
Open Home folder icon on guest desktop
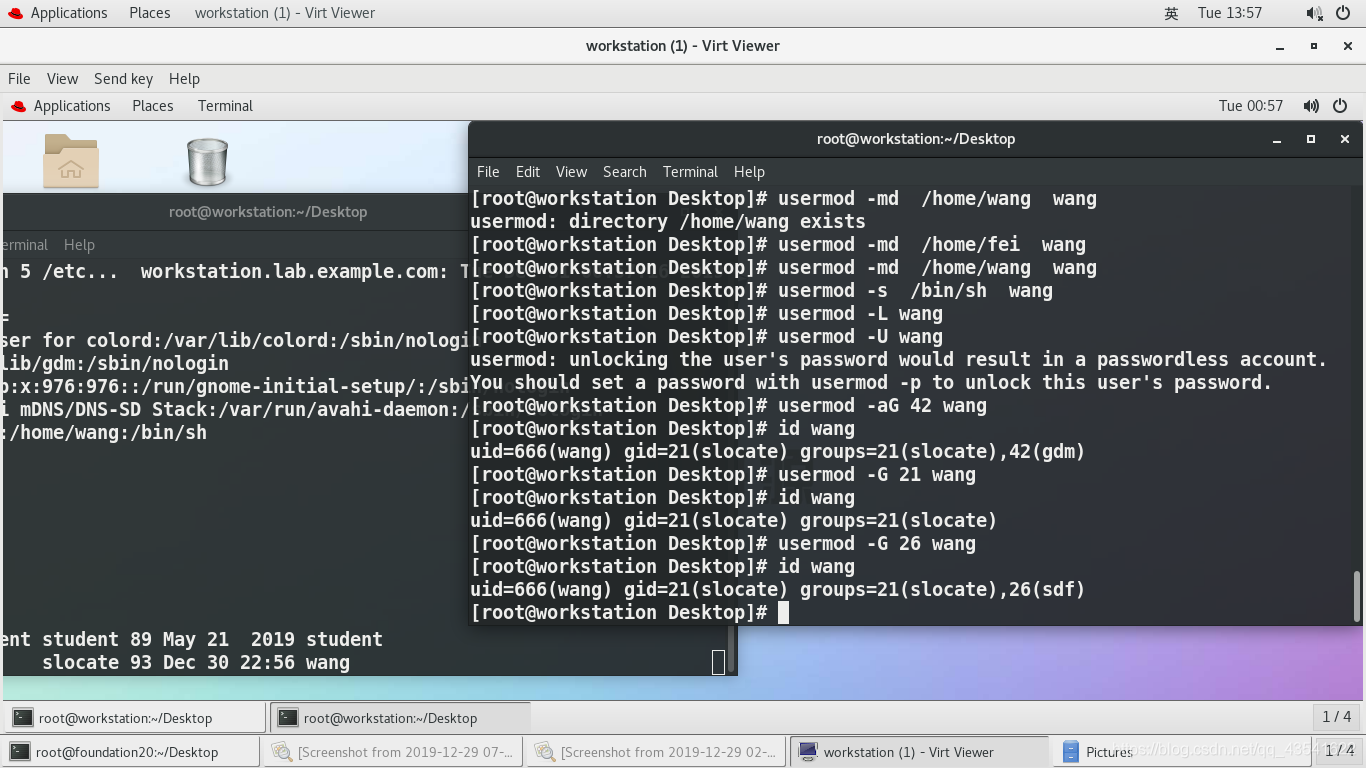coord(71,161)
